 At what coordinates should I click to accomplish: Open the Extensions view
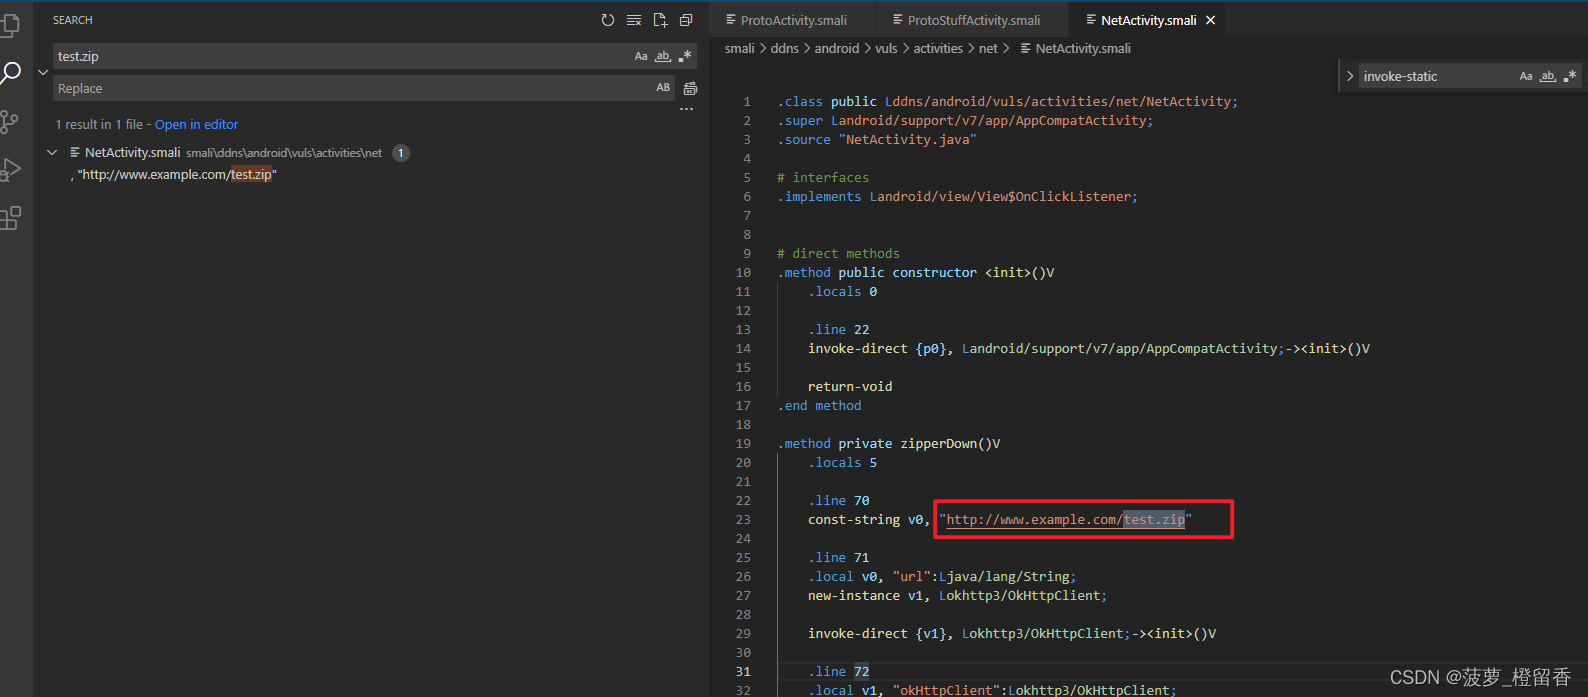click(10, 218)
